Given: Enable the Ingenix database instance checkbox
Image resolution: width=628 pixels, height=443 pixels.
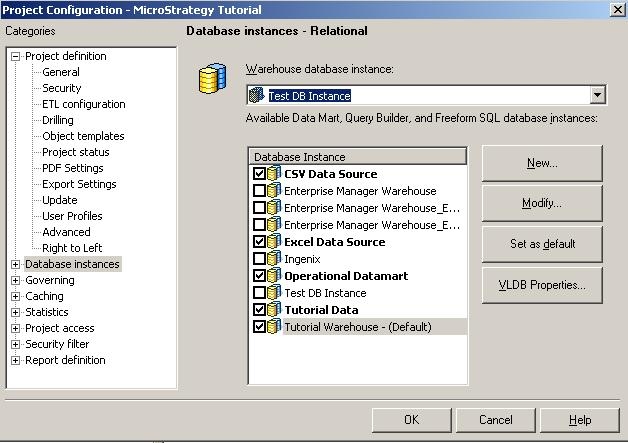Looking at the screenshot, I should [x=260, y=259].
